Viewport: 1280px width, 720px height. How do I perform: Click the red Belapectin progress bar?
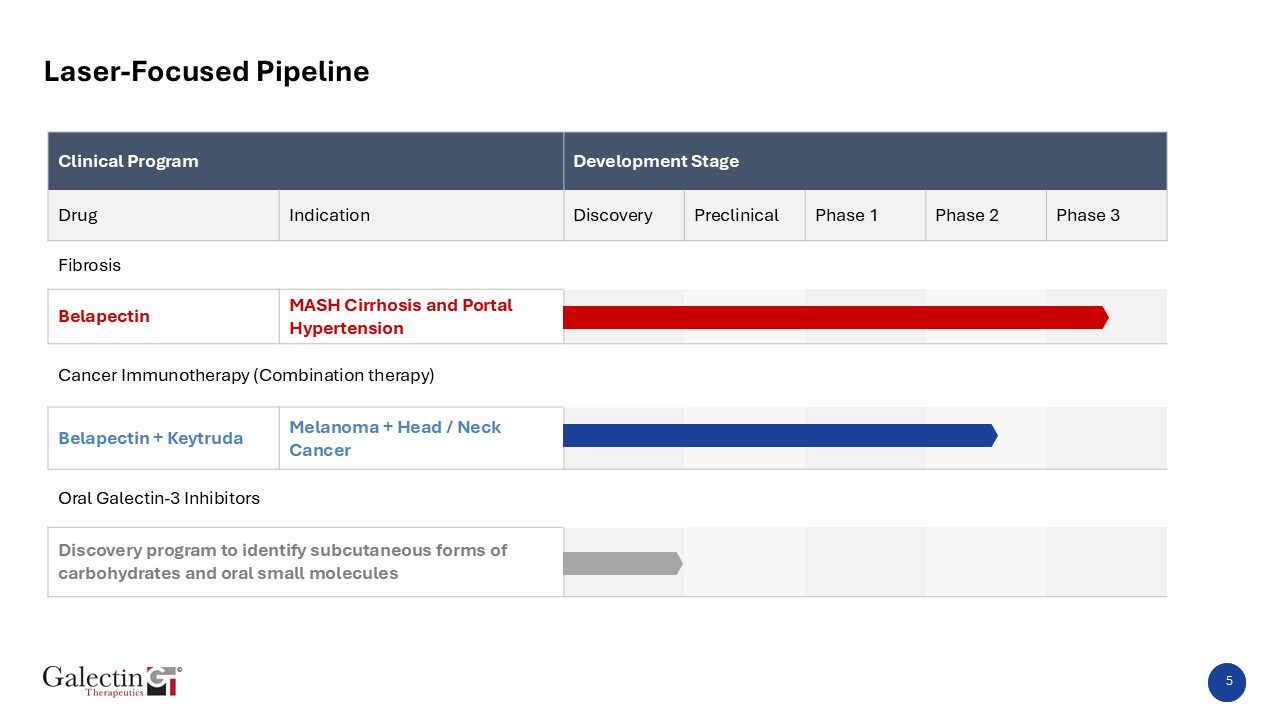835,317
